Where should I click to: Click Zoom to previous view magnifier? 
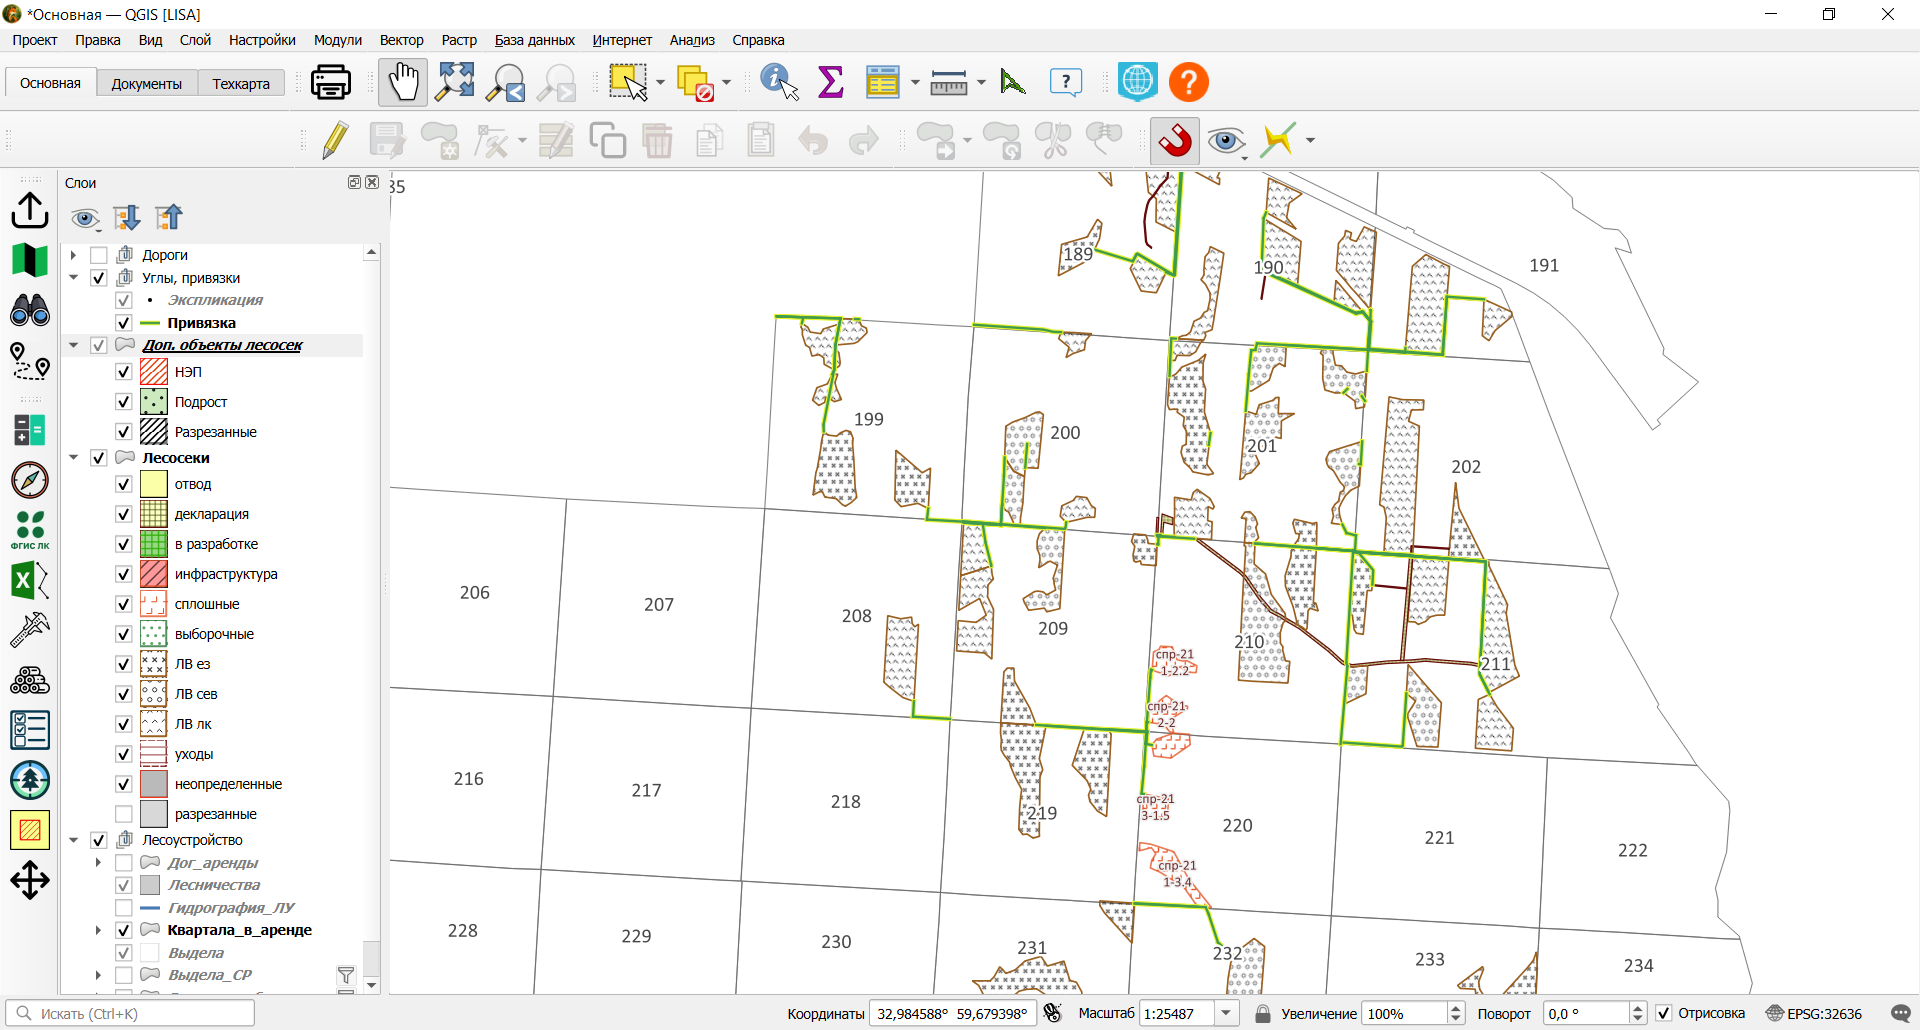pyautogui.click(x=506, y=83)
